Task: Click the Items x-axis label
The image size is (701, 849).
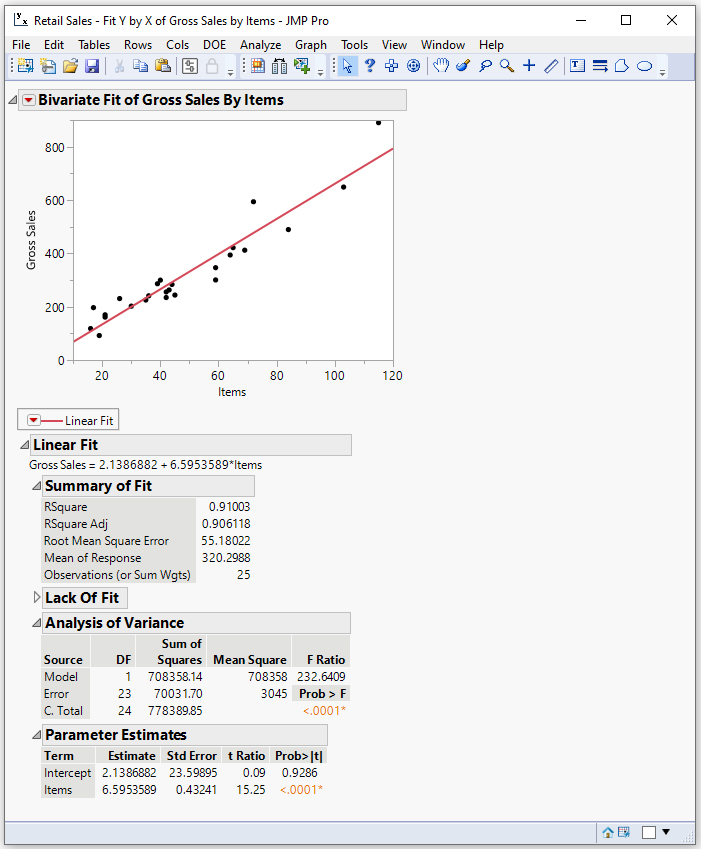Action: click(x=232, y=392)
